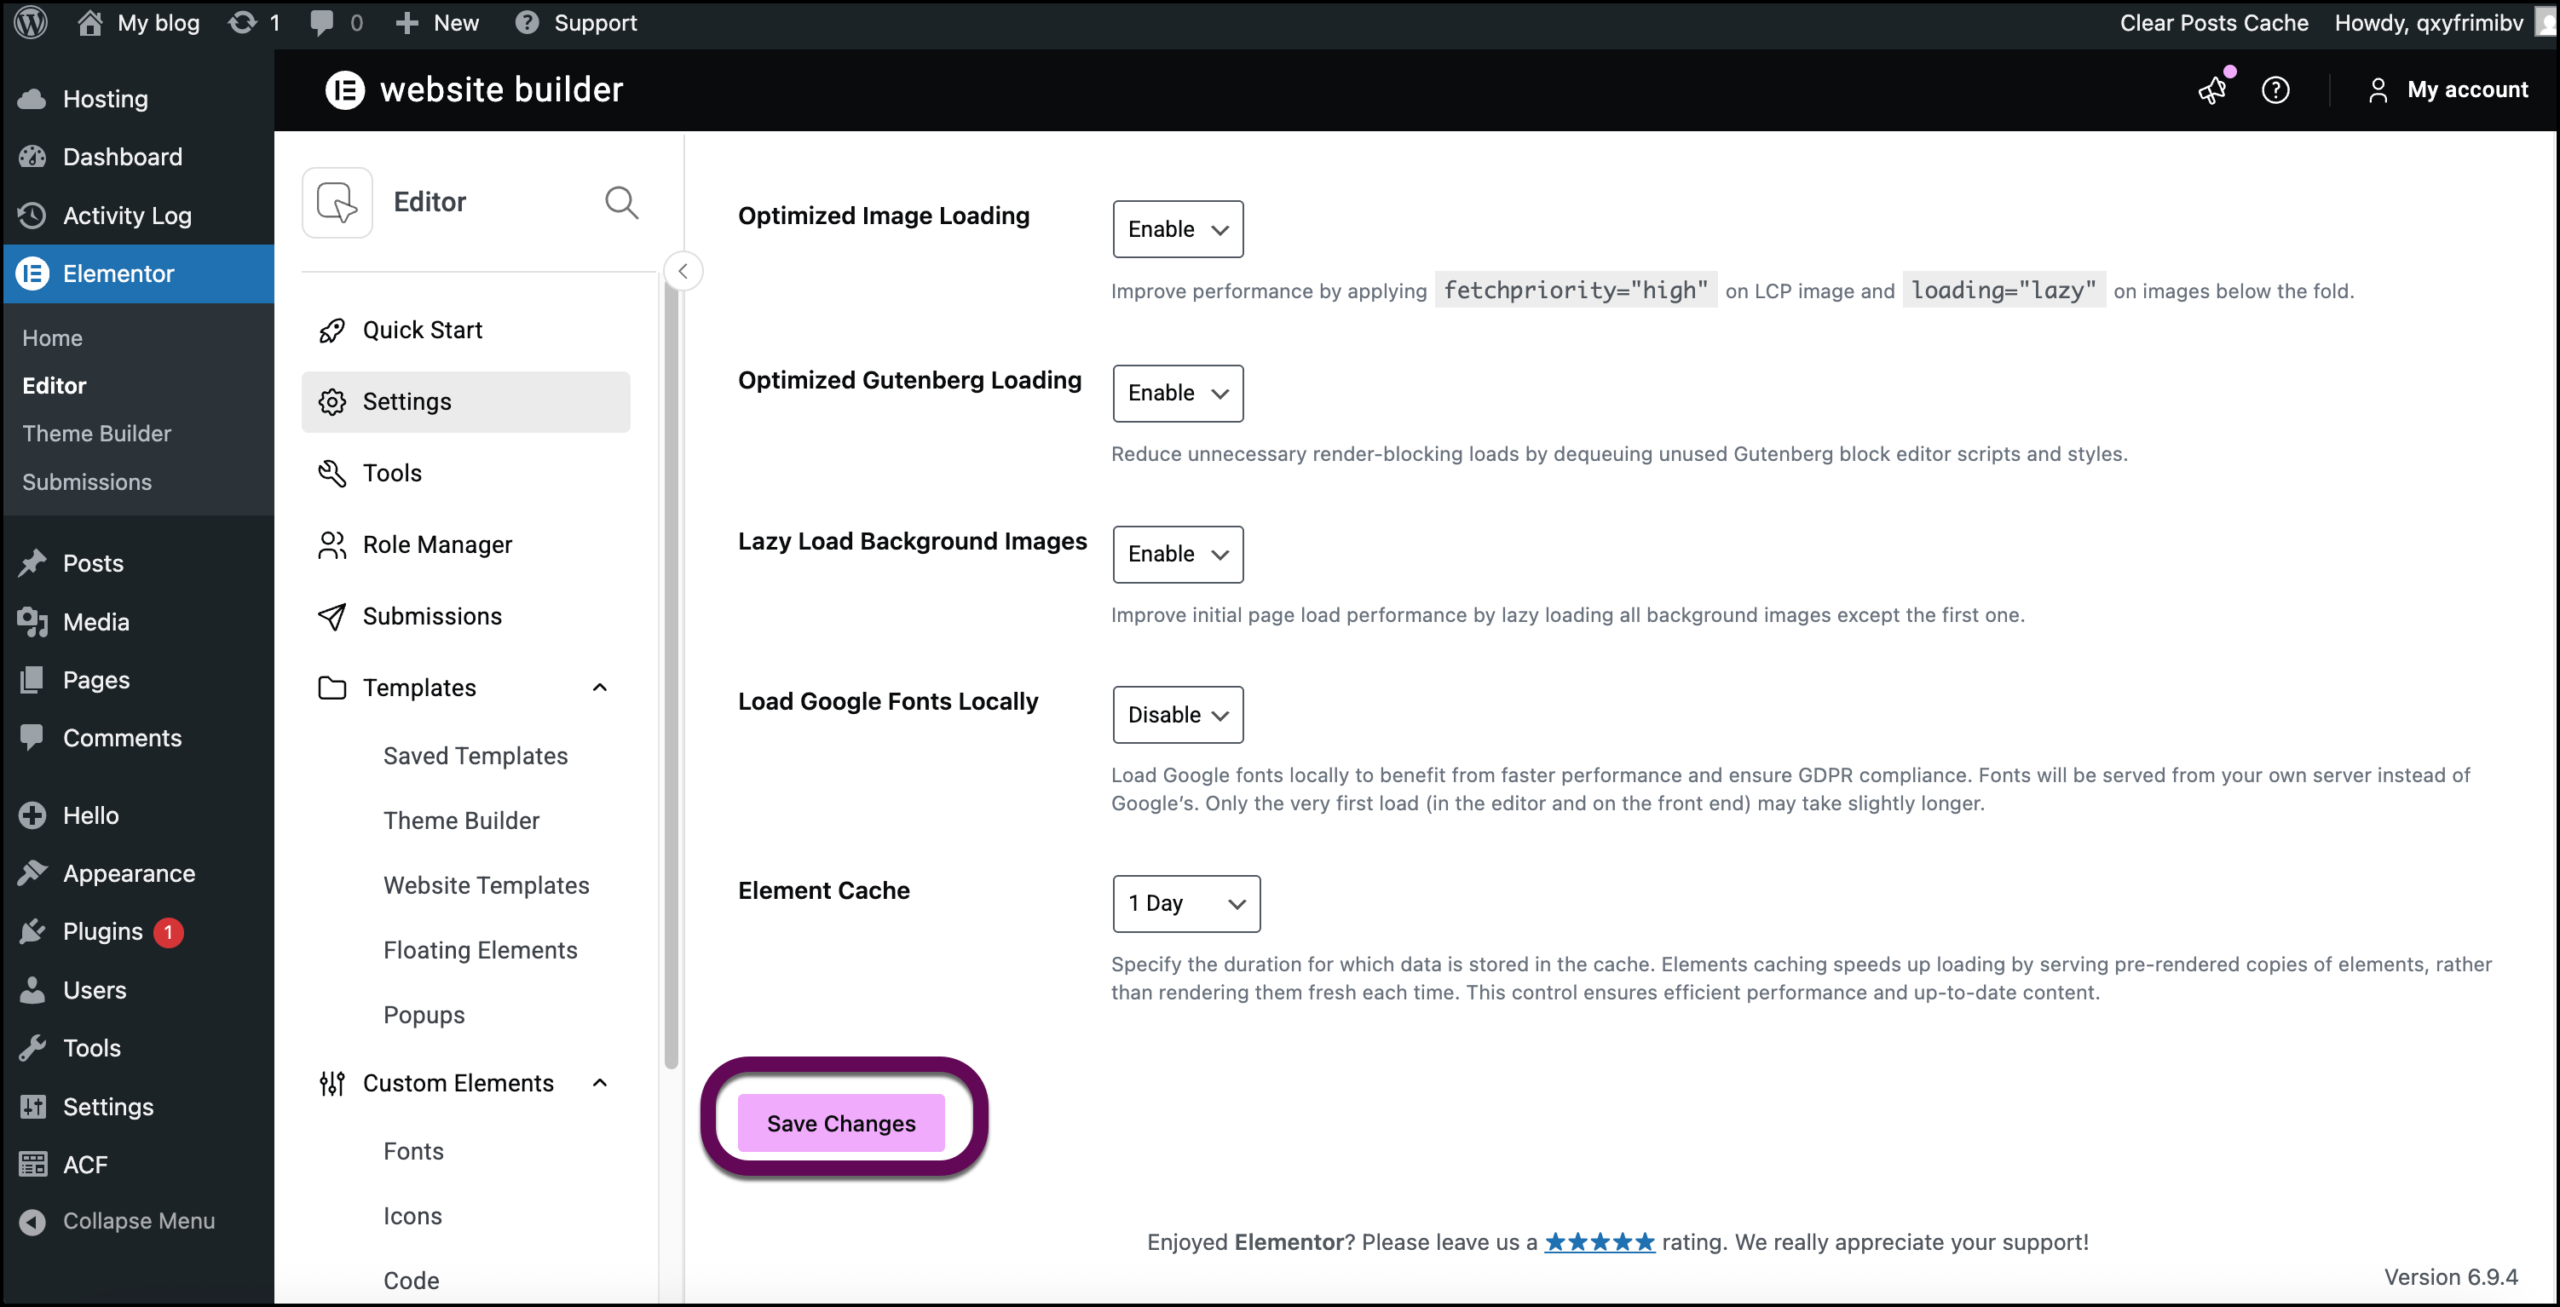Collapse the Custom Elements section

pos(599,1082)
